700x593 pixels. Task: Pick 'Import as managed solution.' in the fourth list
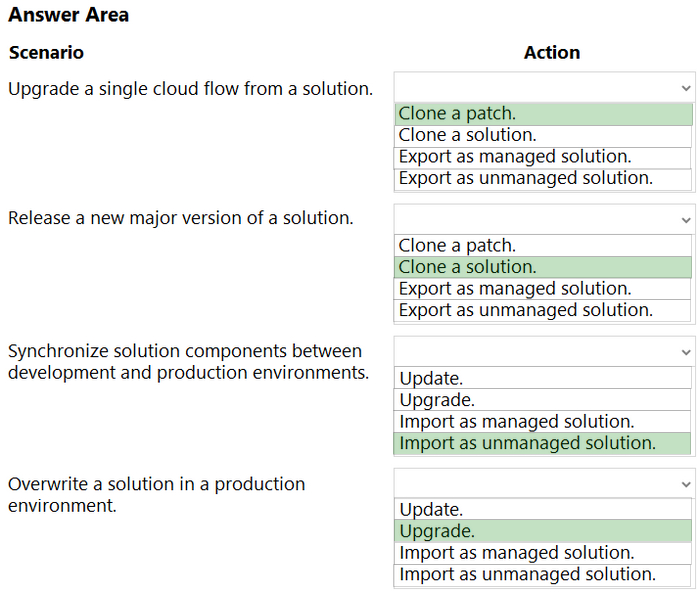[x=543, y=553]
